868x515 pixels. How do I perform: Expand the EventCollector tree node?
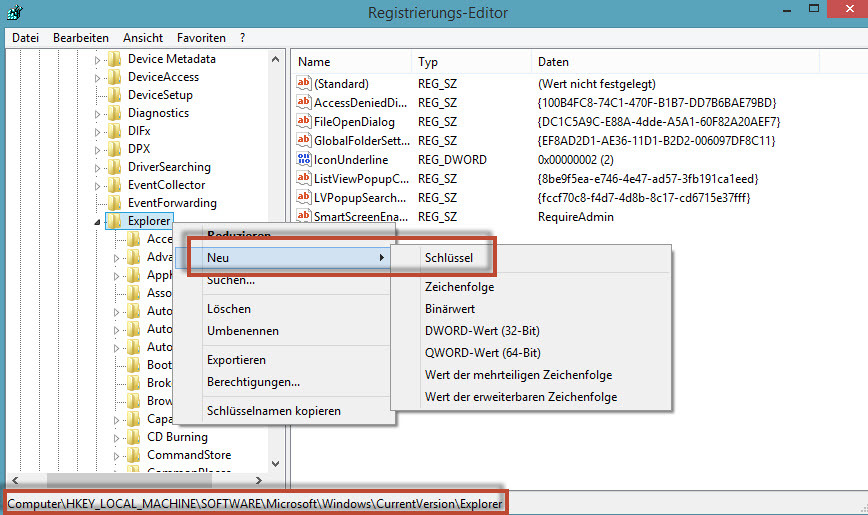(x=98, y=186)
